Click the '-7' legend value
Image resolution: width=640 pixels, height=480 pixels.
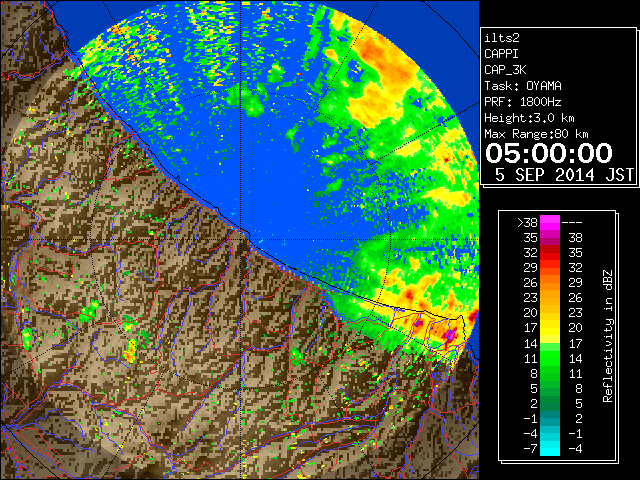[x=530, y=448]
